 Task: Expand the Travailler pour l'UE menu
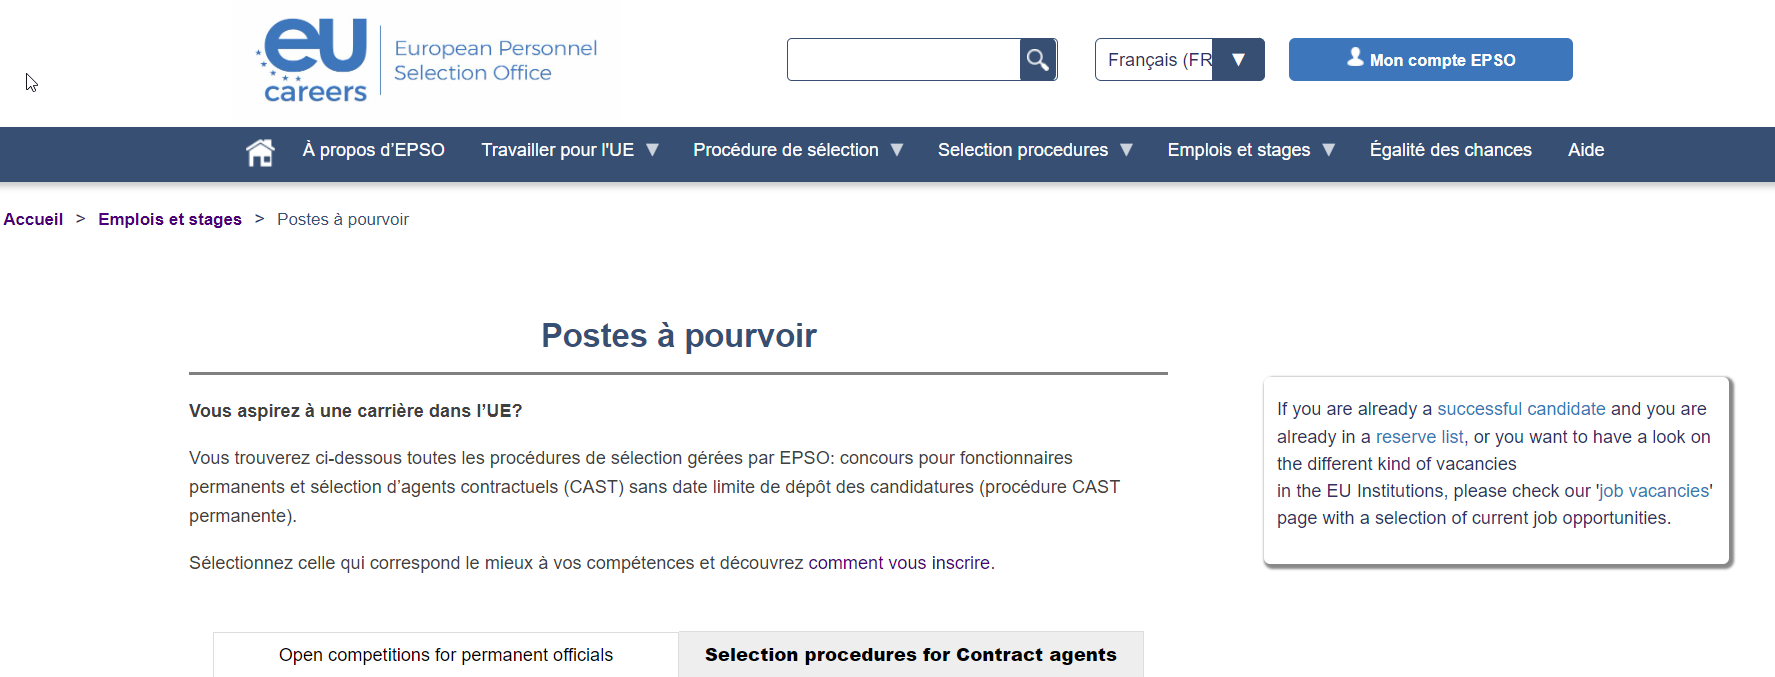569,150
